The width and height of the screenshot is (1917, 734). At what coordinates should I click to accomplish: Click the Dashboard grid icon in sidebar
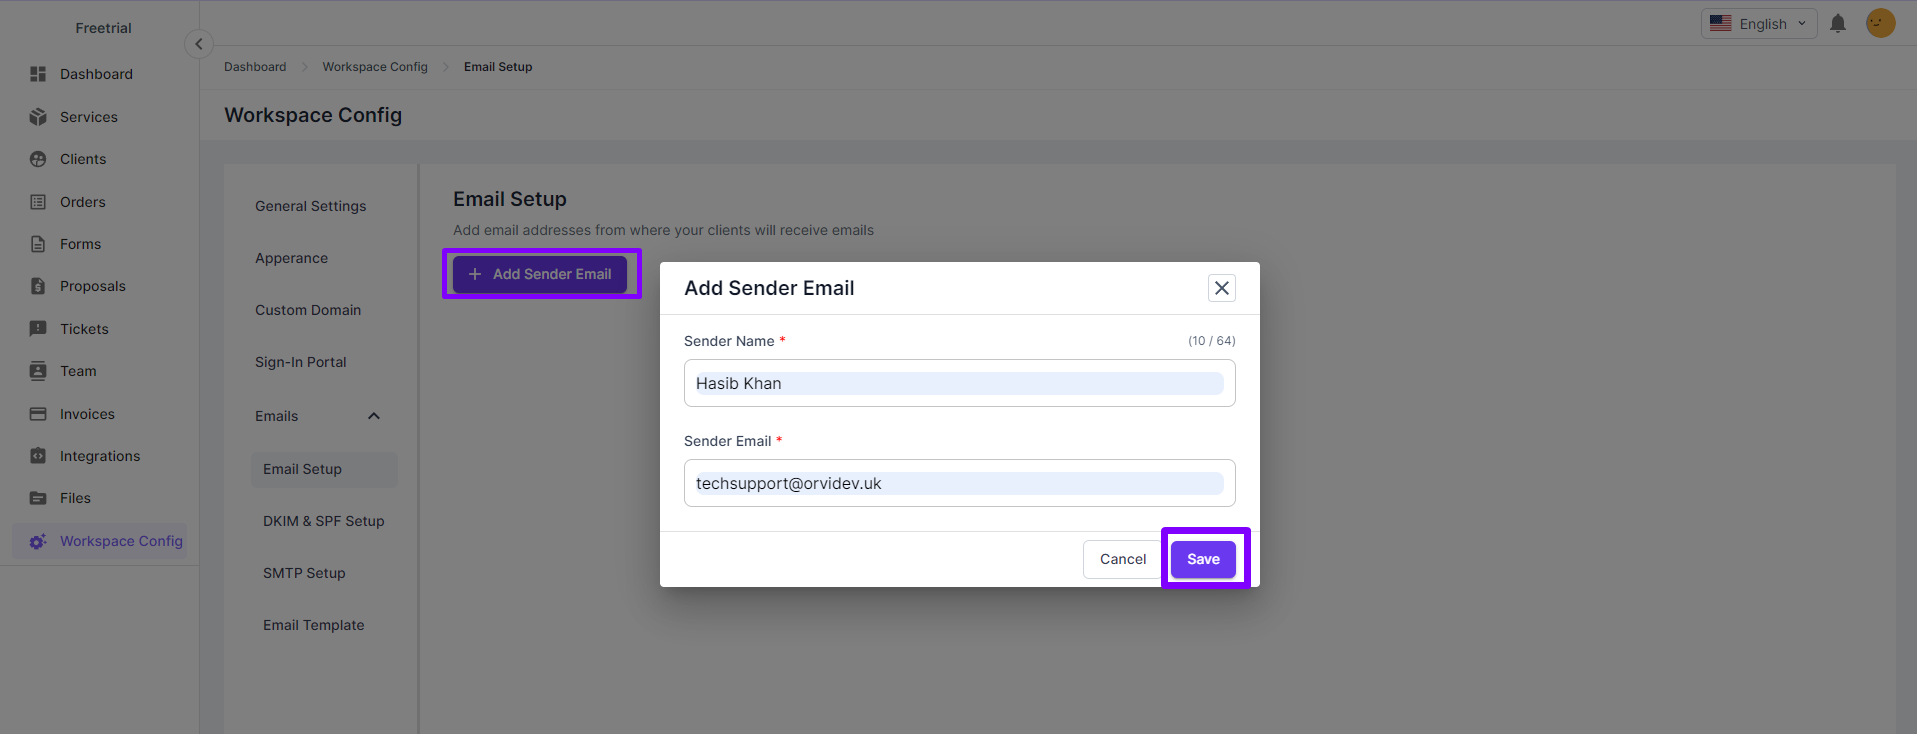tap(38, 74)
